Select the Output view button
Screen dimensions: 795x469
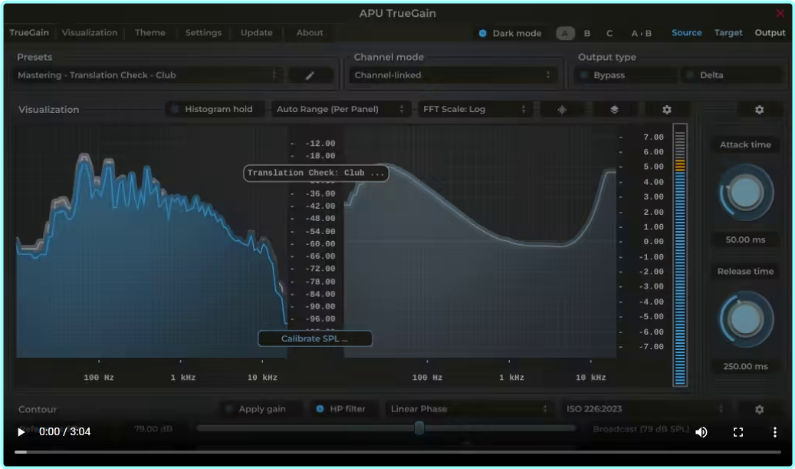click(770, 33)
